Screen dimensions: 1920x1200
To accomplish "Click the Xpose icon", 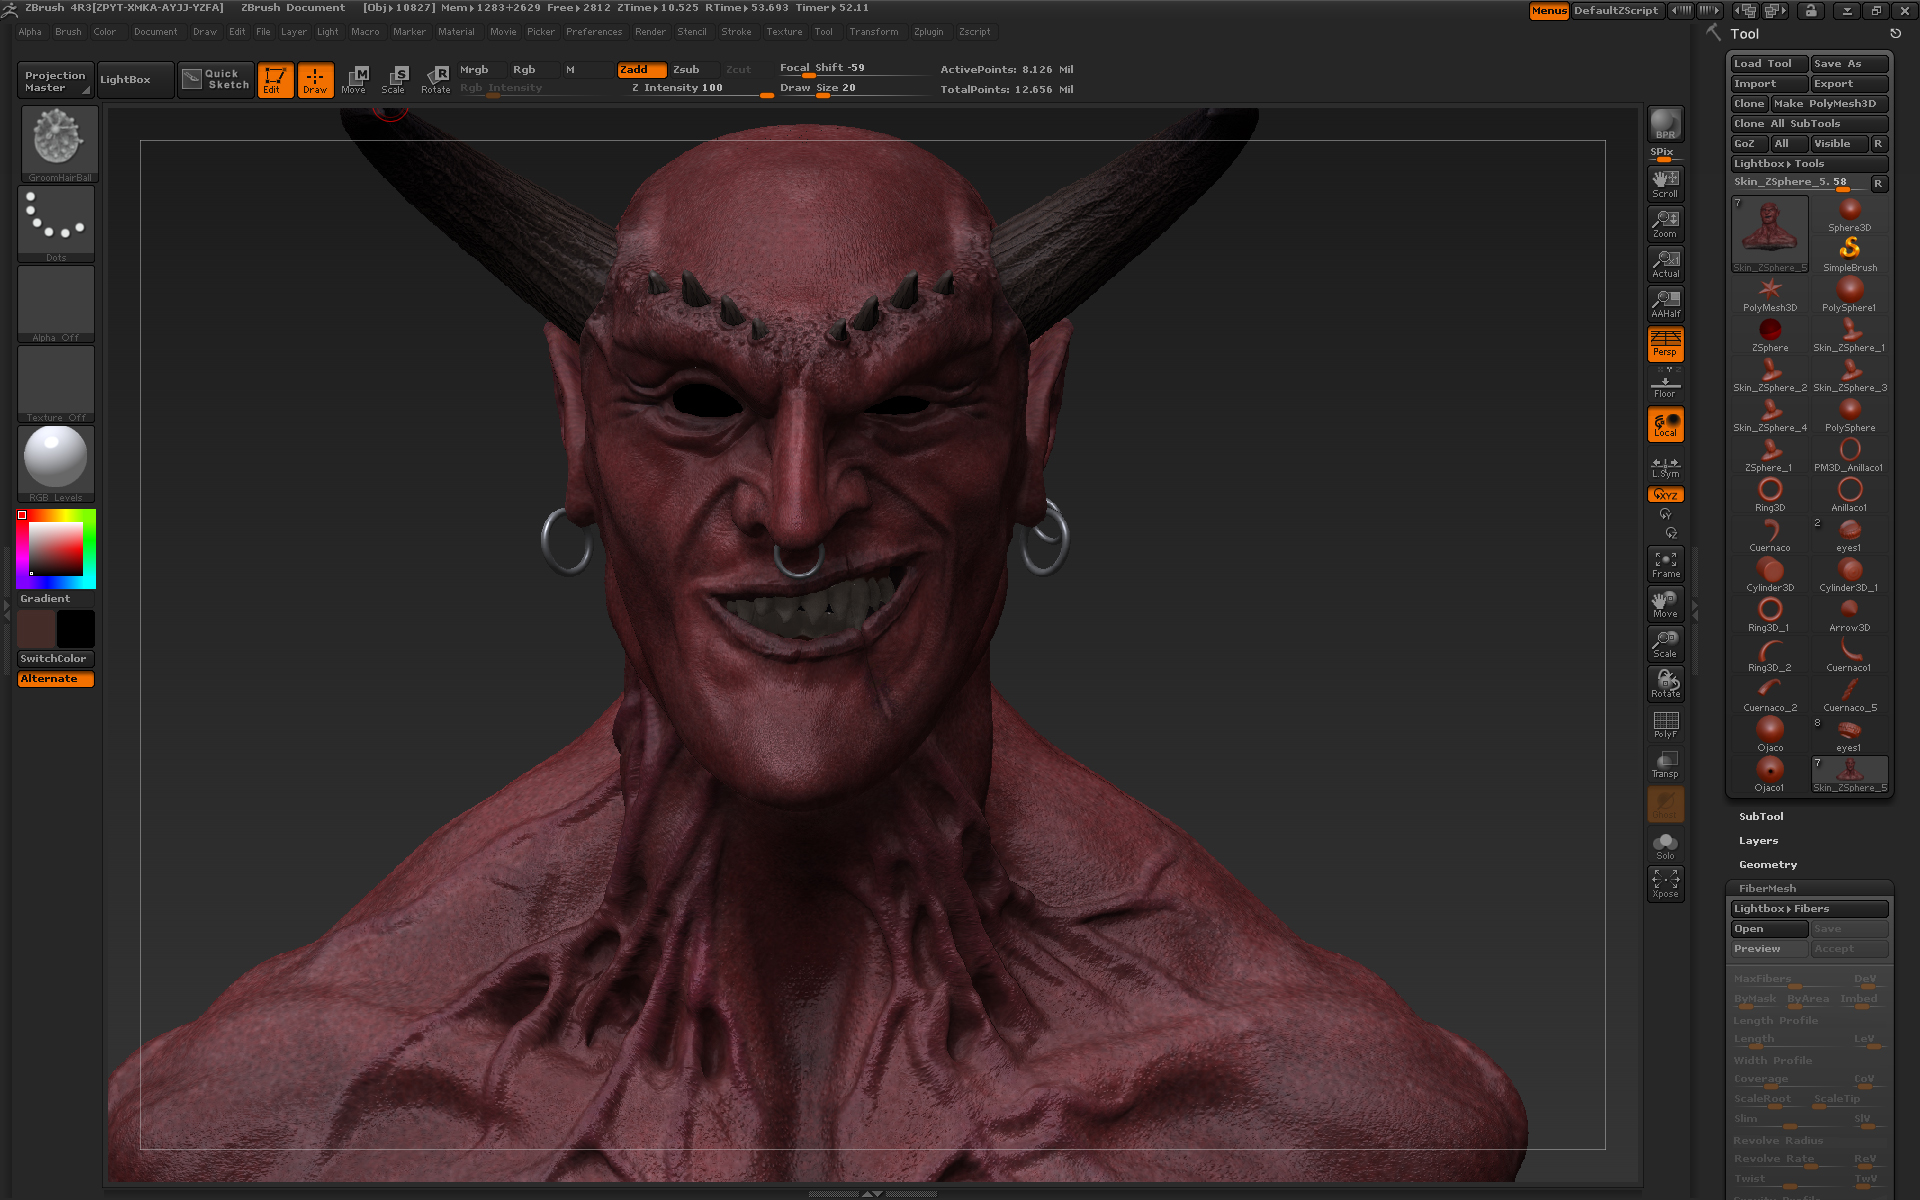I will pyautogui.click(x=1665, y=883).
